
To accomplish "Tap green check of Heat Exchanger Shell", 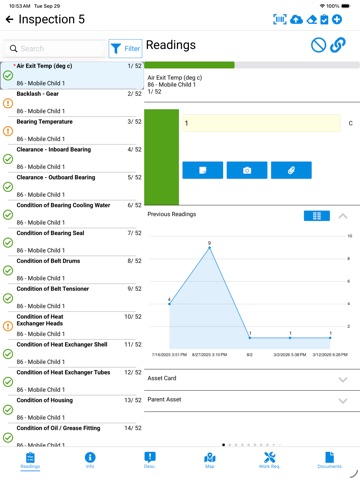I will (8, 354).
